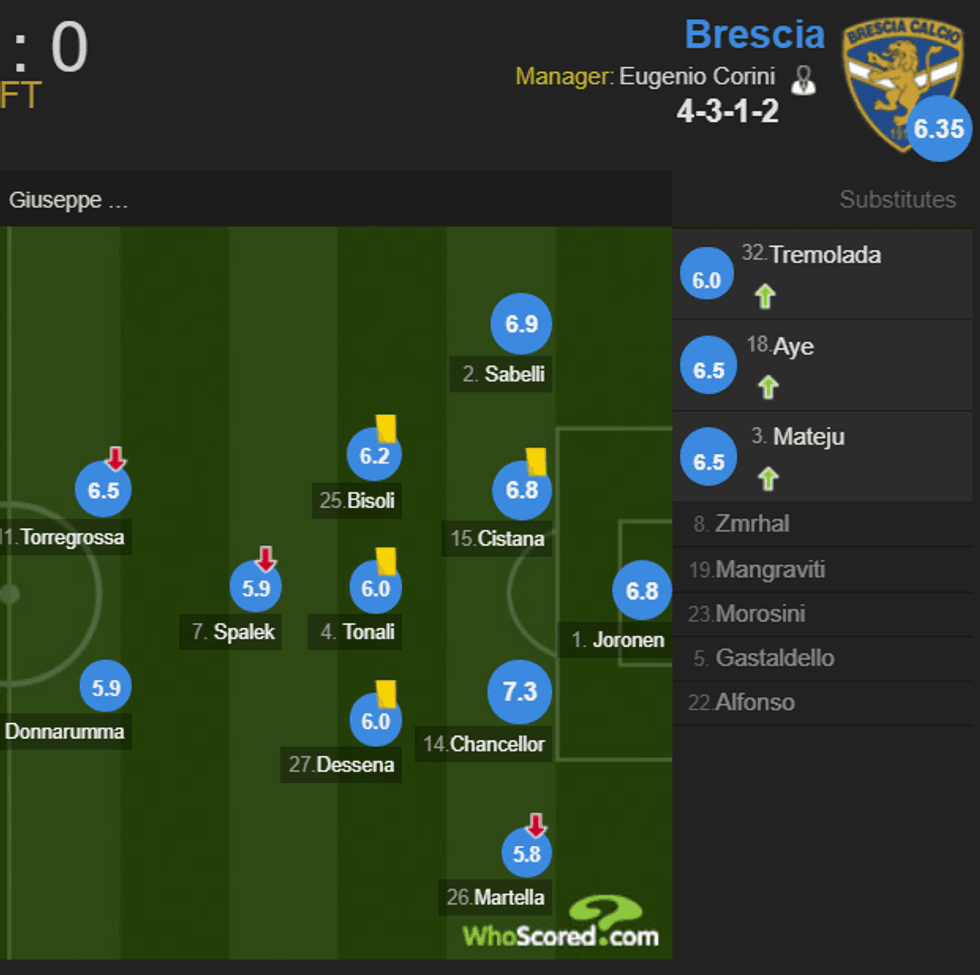The image size is (980, 975).
Task: Click Joronen's 6.8 rating circle
Action: pos(641,591)
